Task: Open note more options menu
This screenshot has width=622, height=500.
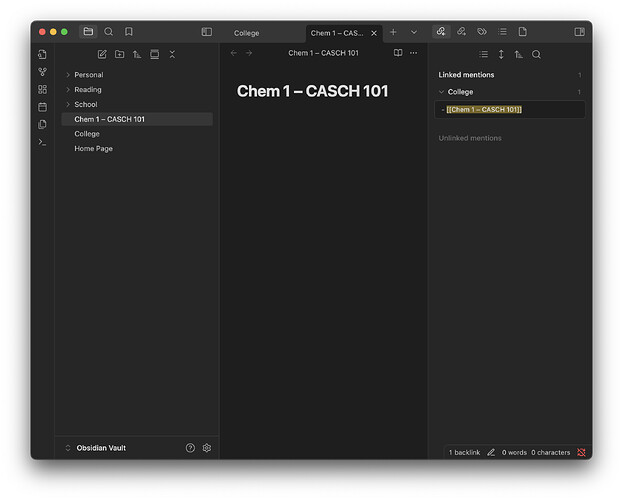Action: pyautogui.click(x=413, y=53)
